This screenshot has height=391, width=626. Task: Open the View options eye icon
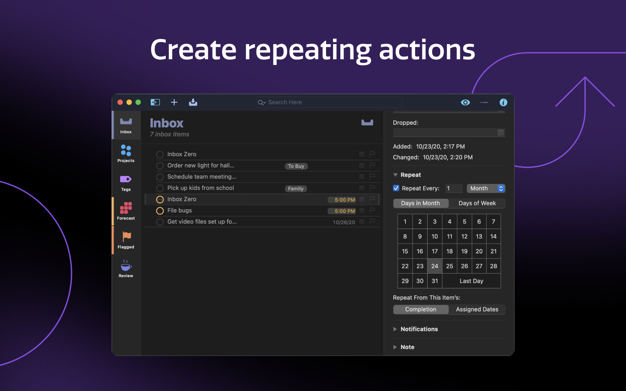point(465,102)
